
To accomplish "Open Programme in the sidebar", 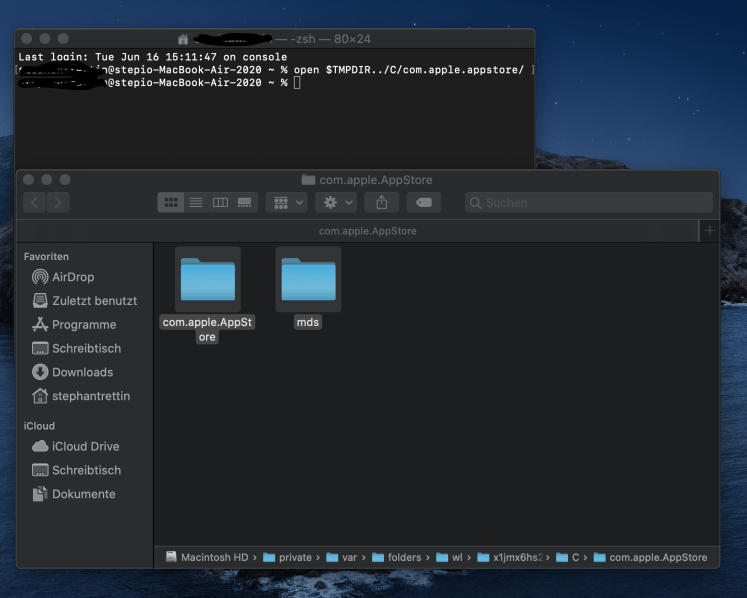I will point(84,325).
